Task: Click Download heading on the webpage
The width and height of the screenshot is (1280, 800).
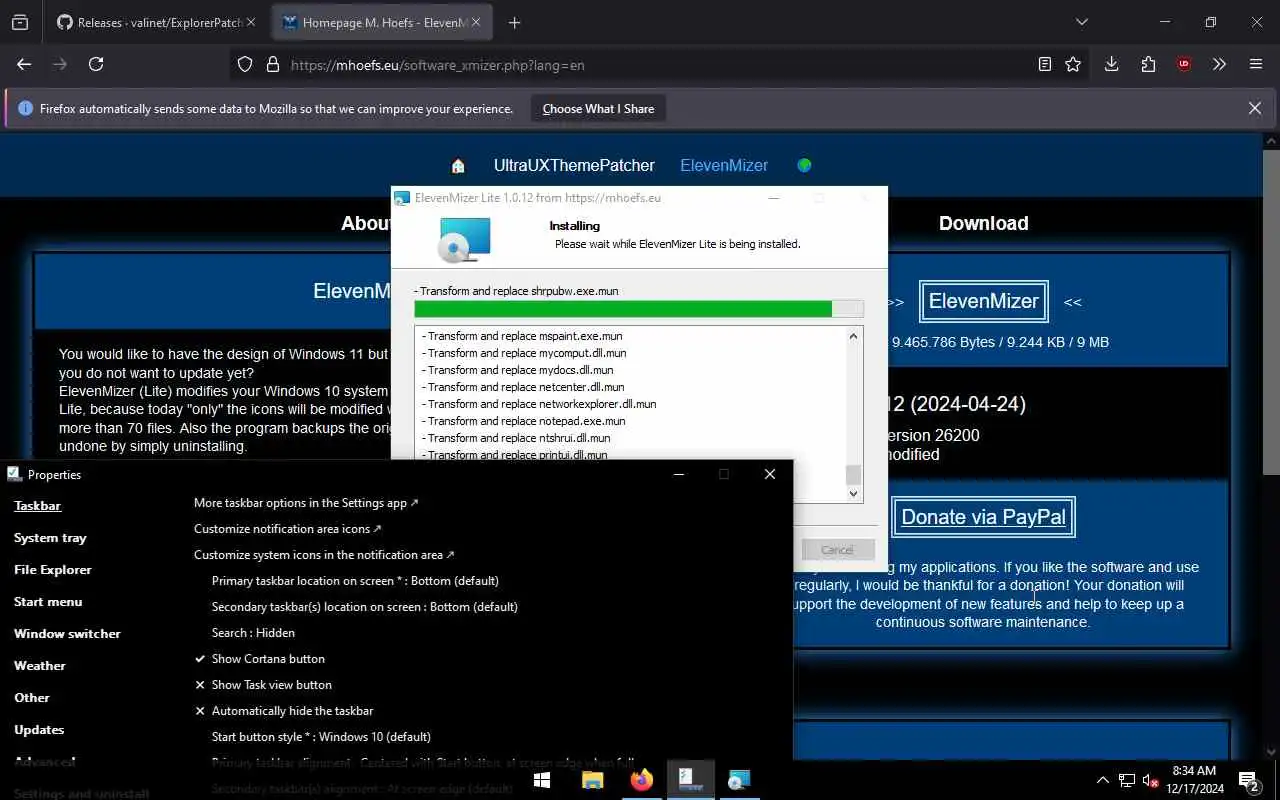Action: pyautogui.click(x=983, y=223)
